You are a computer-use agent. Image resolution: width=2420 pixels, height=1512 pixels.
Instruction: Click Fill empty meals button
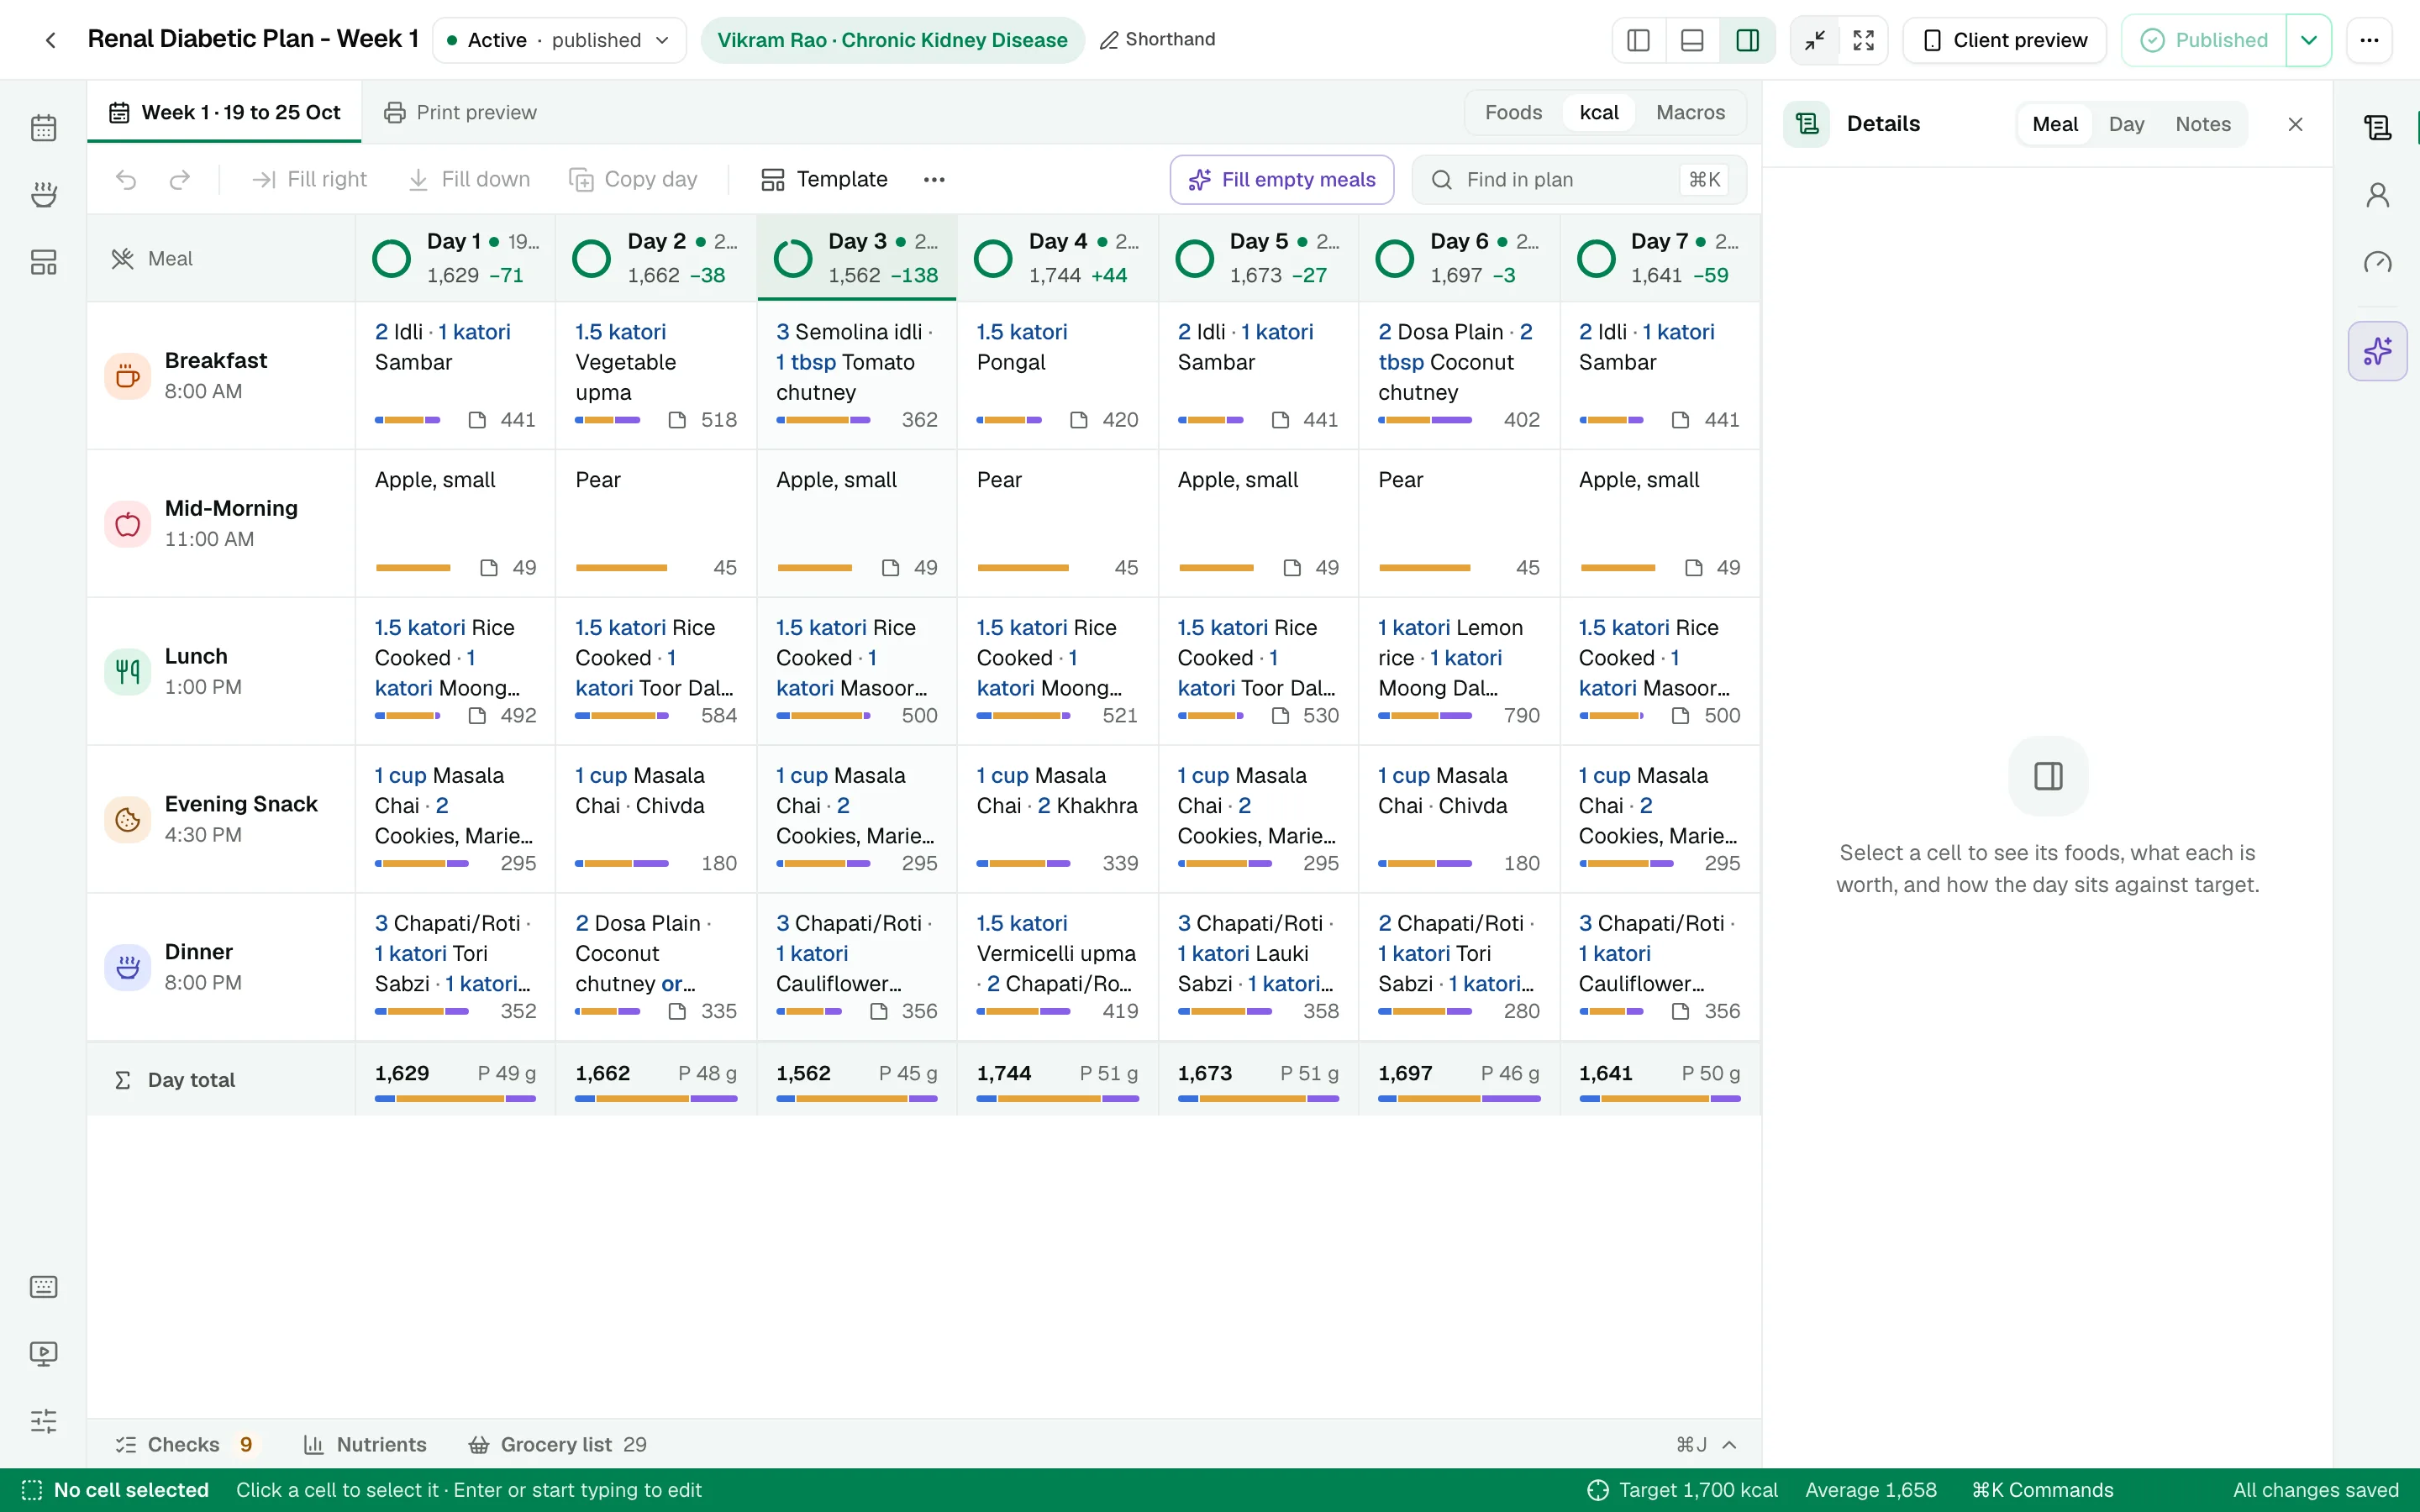click(1282, 179)
